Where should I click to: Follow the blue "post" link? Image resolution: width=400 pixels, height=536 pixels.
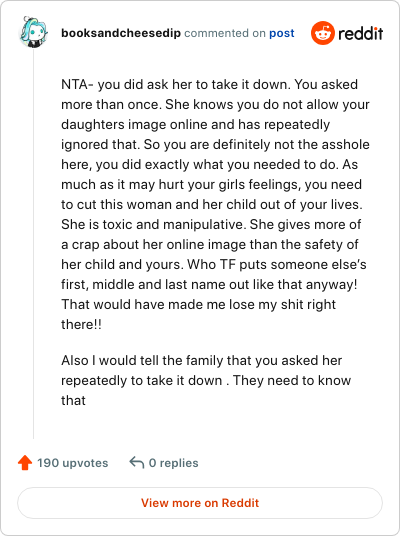point(282,33)
